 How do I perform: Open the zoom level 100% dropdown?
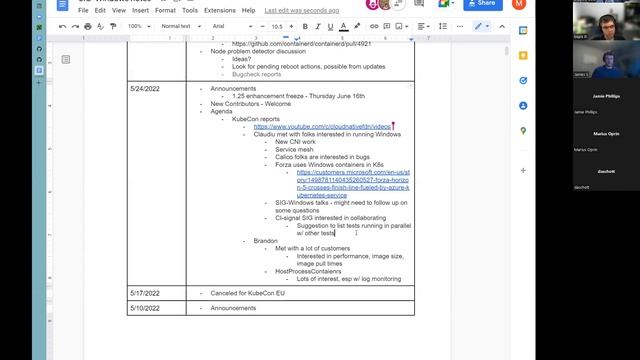[139, 27]
